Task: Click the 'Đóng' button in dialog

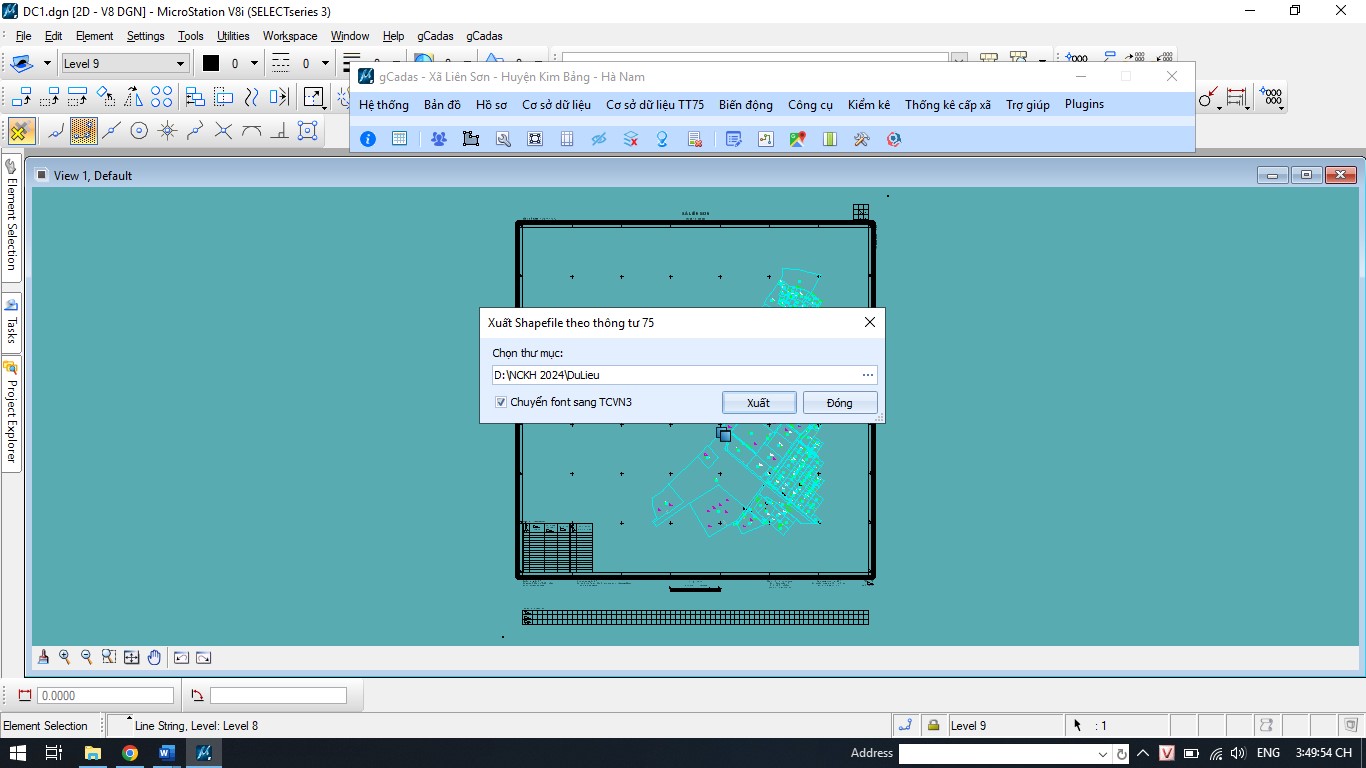Action: pyautogui.click(x=839, y=402)
